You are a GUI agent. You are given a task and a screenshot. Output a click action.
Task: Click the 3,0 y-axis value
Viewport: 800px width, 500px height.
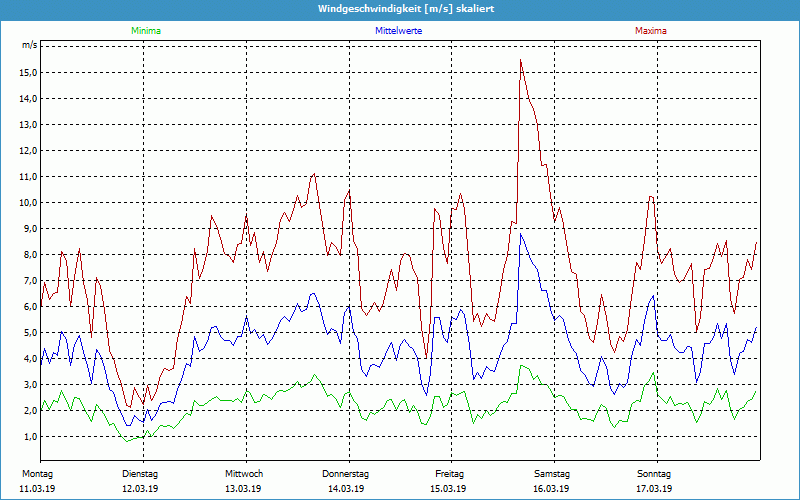(30, 385)
